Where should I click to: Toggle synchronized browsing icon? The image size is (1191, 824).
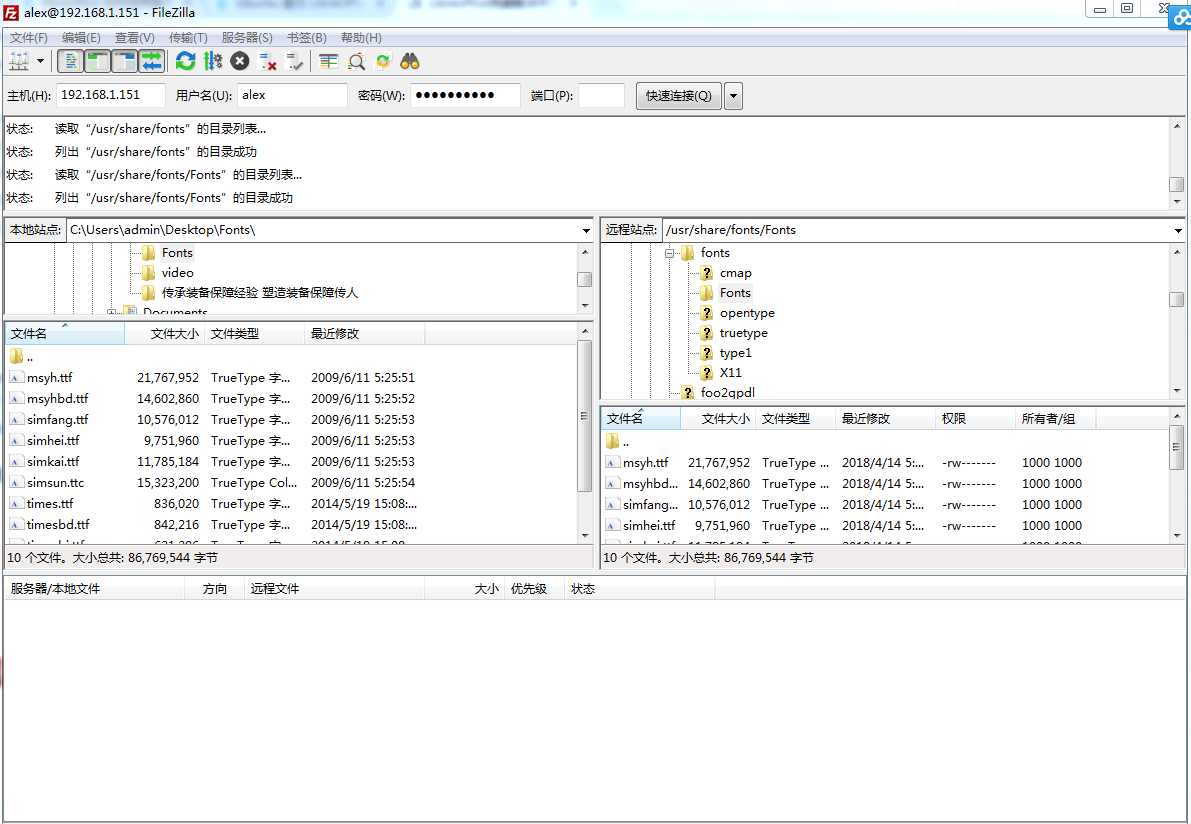click(x=383, y=62)
